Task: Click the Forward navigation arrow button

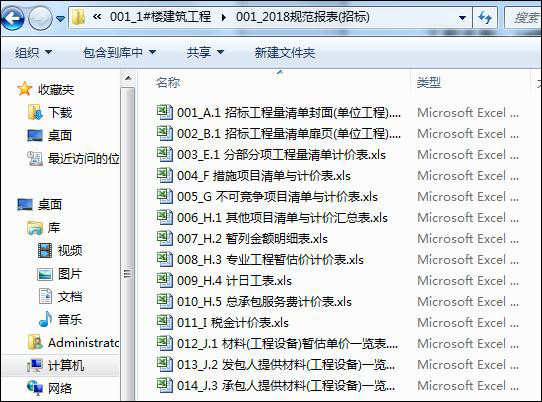Action: coord(40,18)
